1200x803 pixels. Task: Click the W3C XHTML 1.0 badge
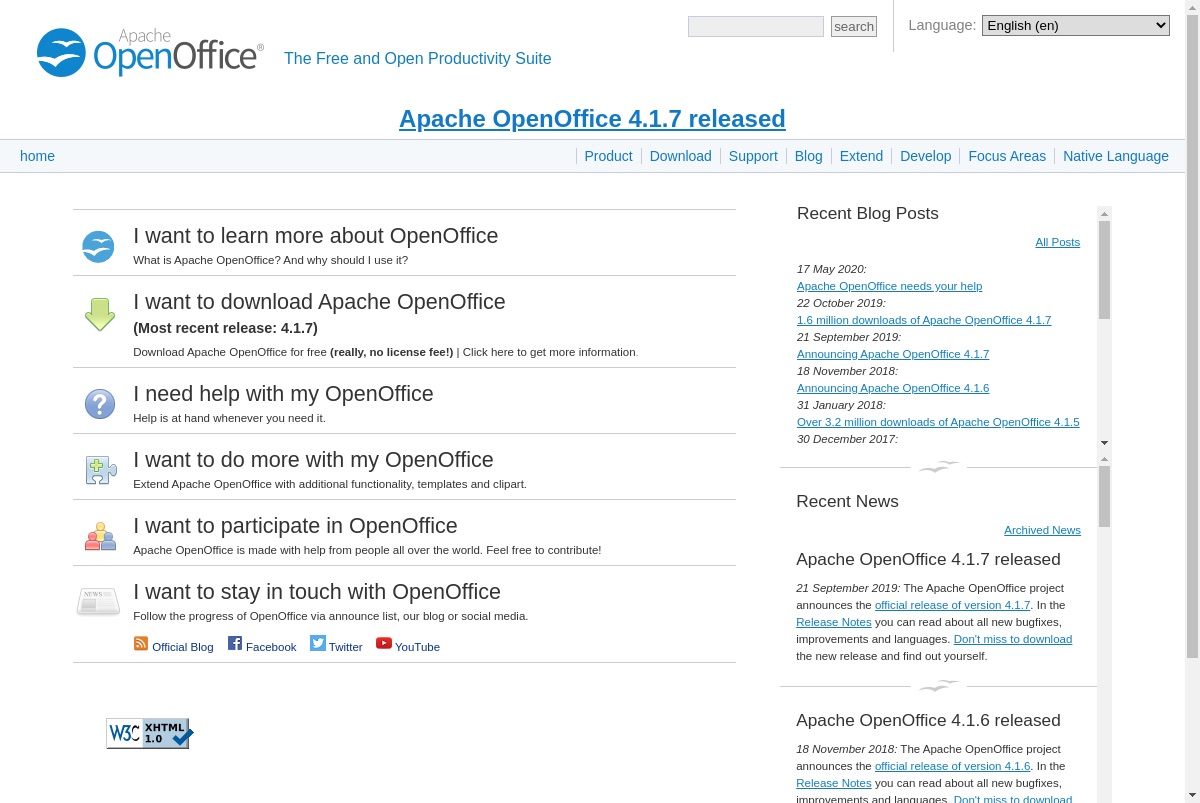pos(149,733)
